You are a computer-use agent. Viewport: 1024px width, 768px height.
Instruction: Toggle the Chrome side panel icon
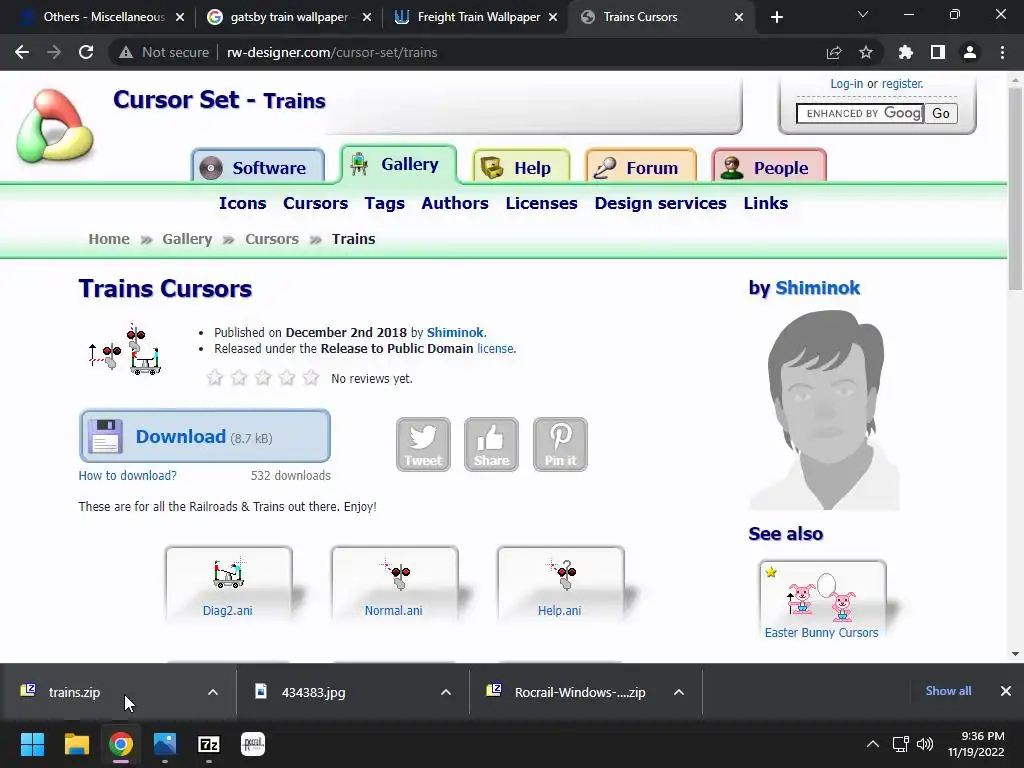938,52
